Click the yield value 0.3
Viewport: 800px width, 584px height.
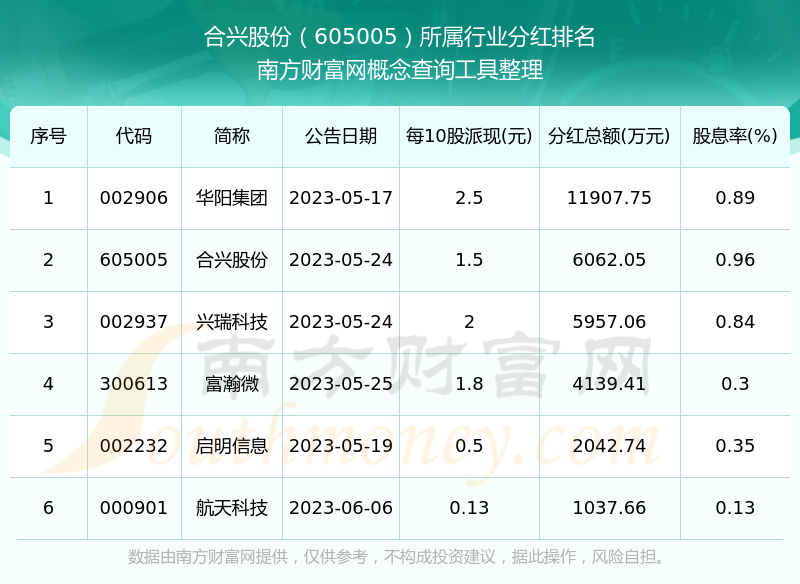[735, 384]
